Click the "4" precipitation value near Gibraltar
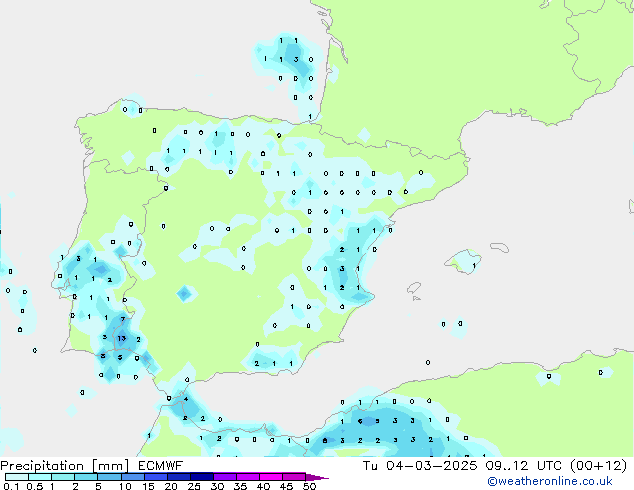 [x=186, y=399]
